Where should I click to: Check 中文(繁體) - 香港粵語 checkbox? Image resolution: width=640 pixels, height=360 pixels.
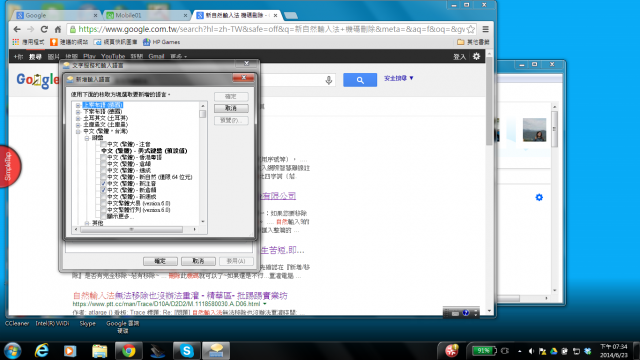coord(104,157)
